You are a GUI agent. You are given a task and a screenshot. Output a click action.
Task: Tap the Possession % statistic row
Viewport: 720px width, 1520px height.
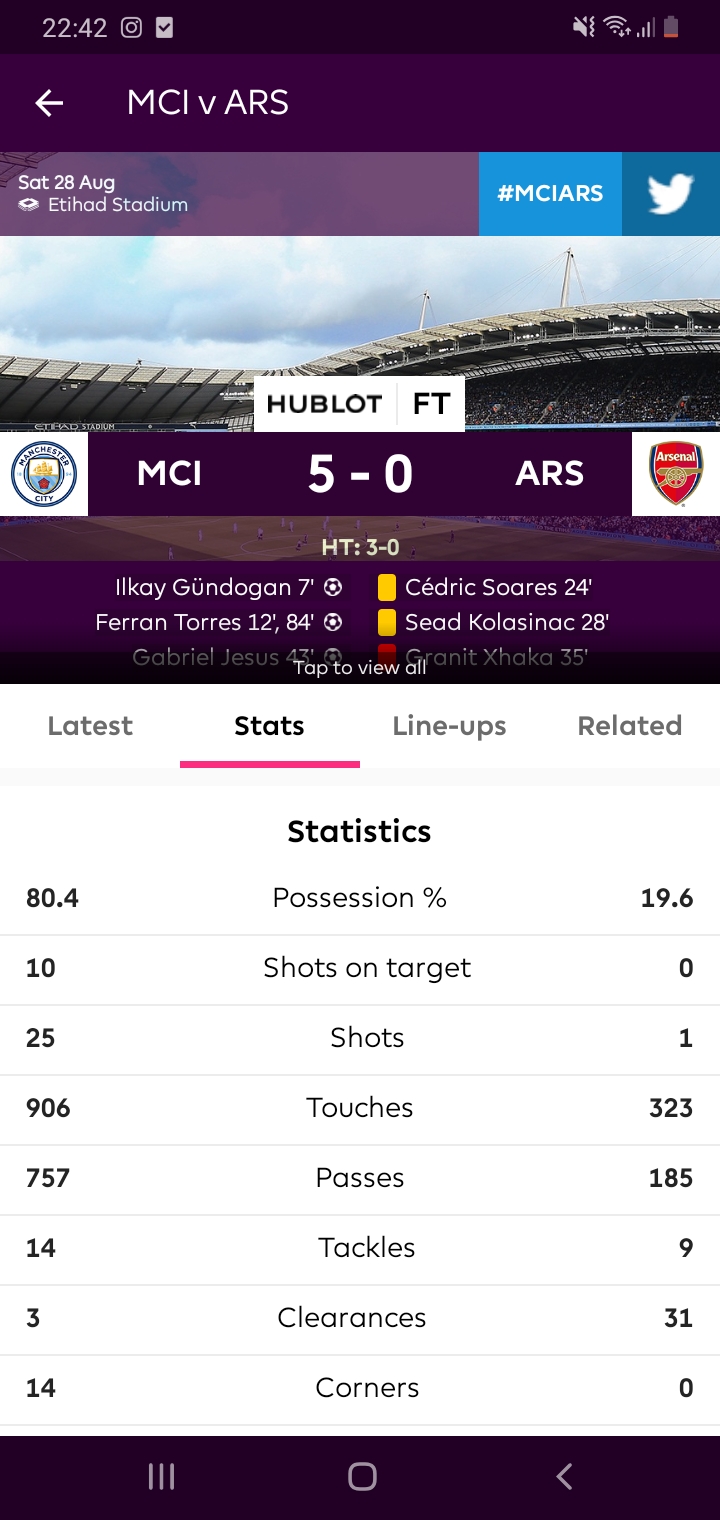click(360, 898)
